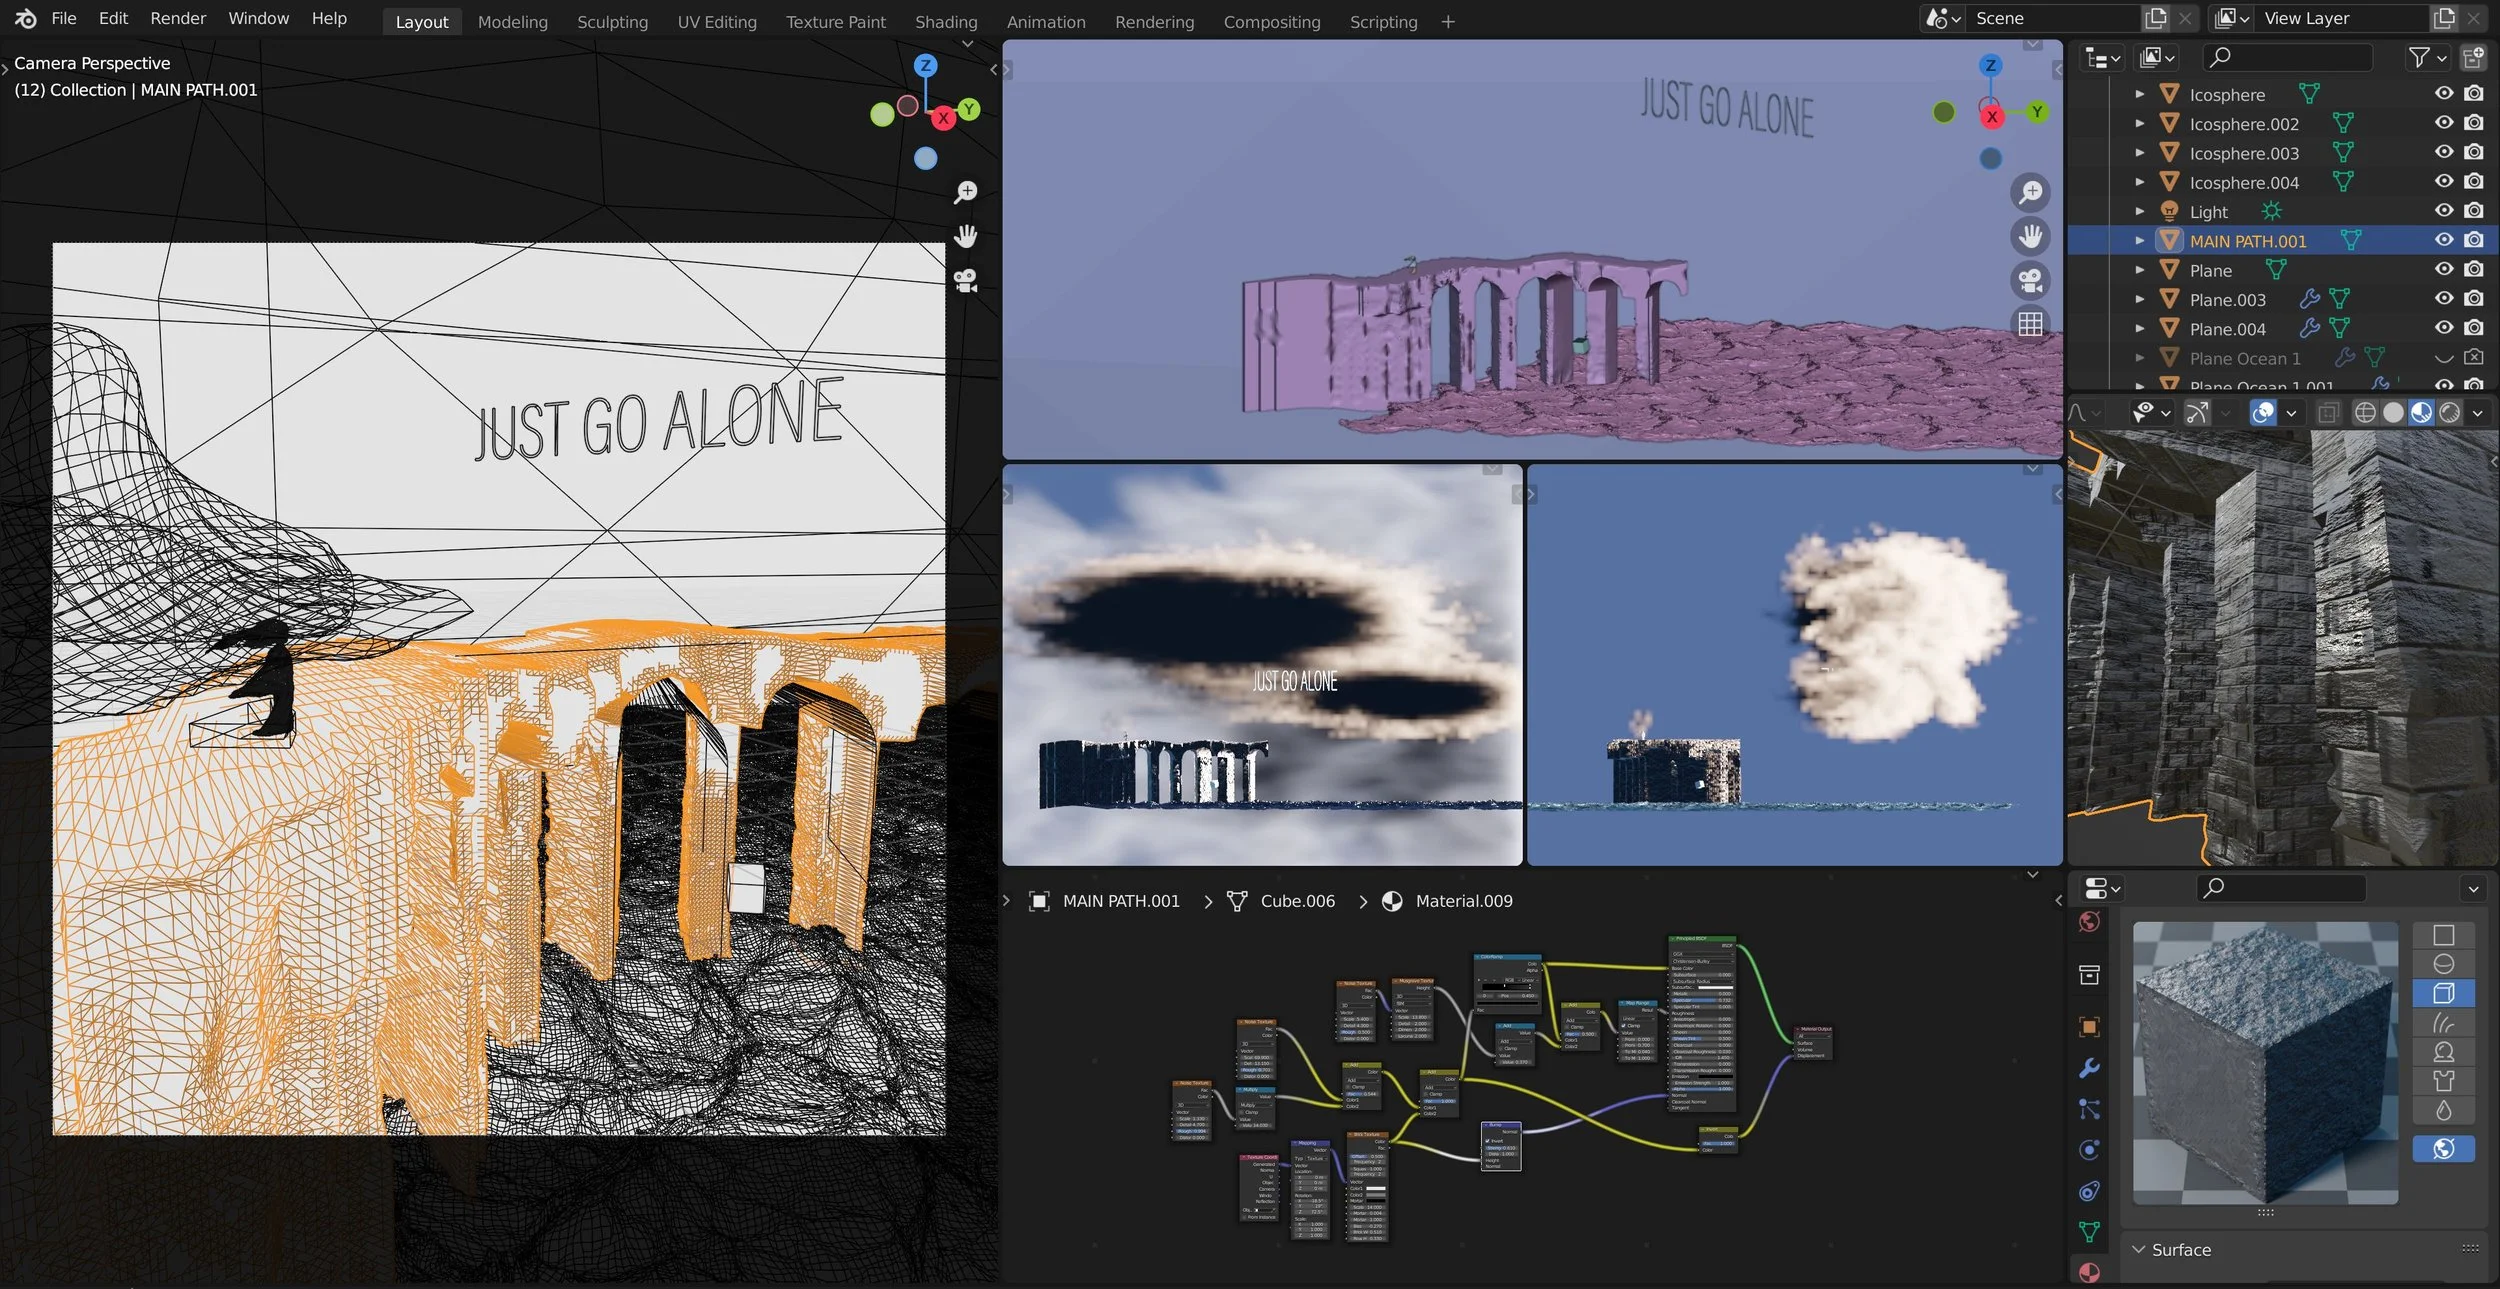Hide the Light object in viewport
Screen dimensions: 2500x1289
[x=2443, y=211]
